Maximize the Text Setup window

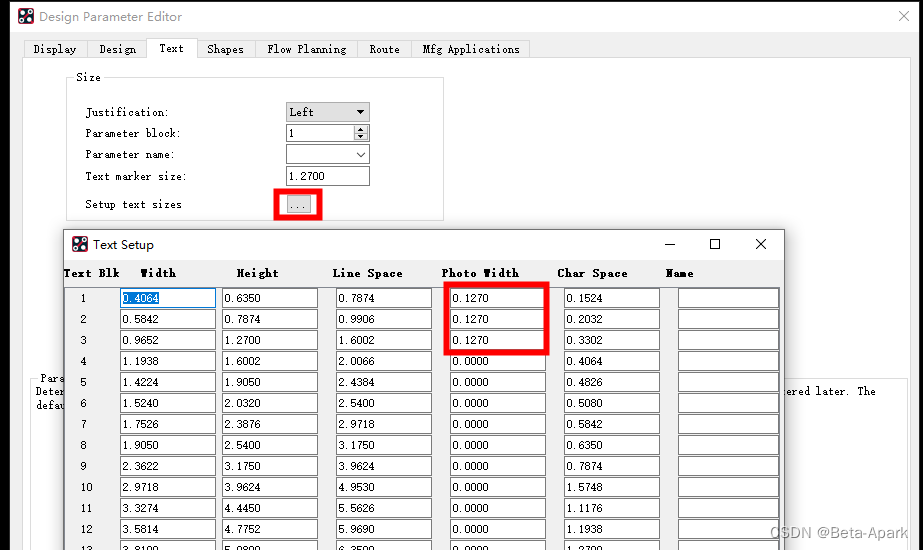click(715, 244)
